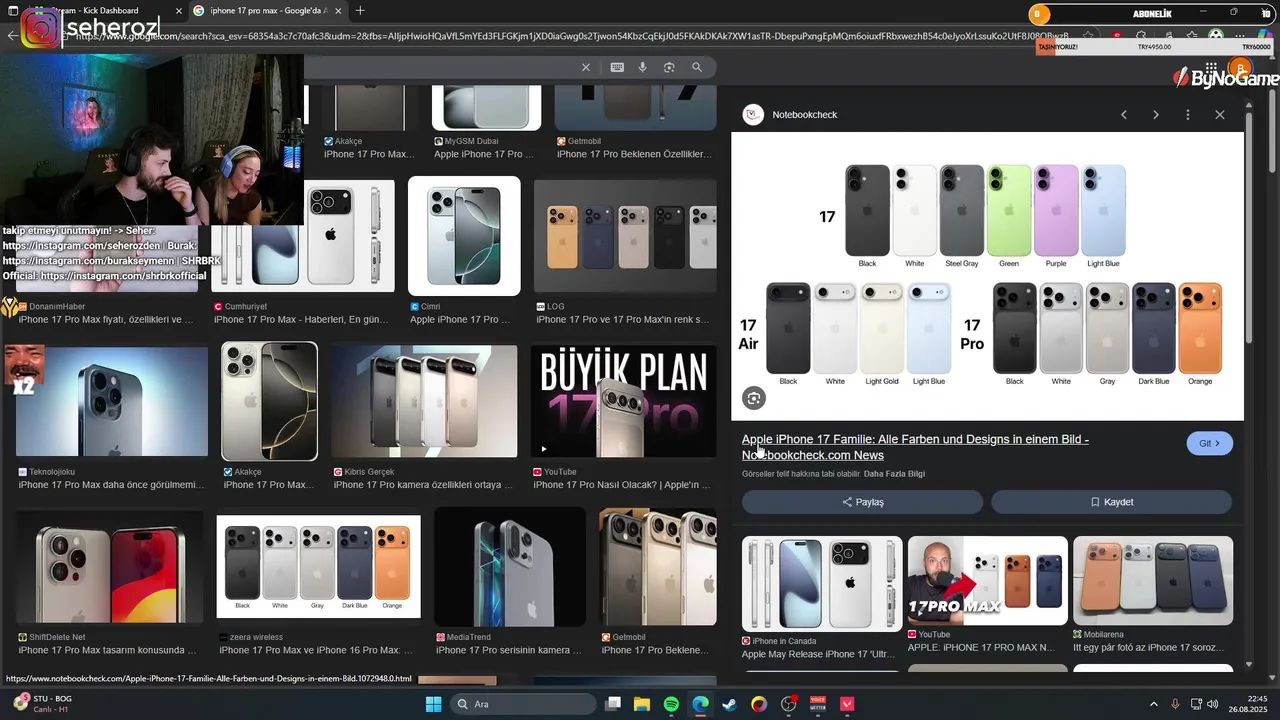The image size is (1280, 720).
Task: Open zeera wireless color lineup image
Action: pos(319,566)
